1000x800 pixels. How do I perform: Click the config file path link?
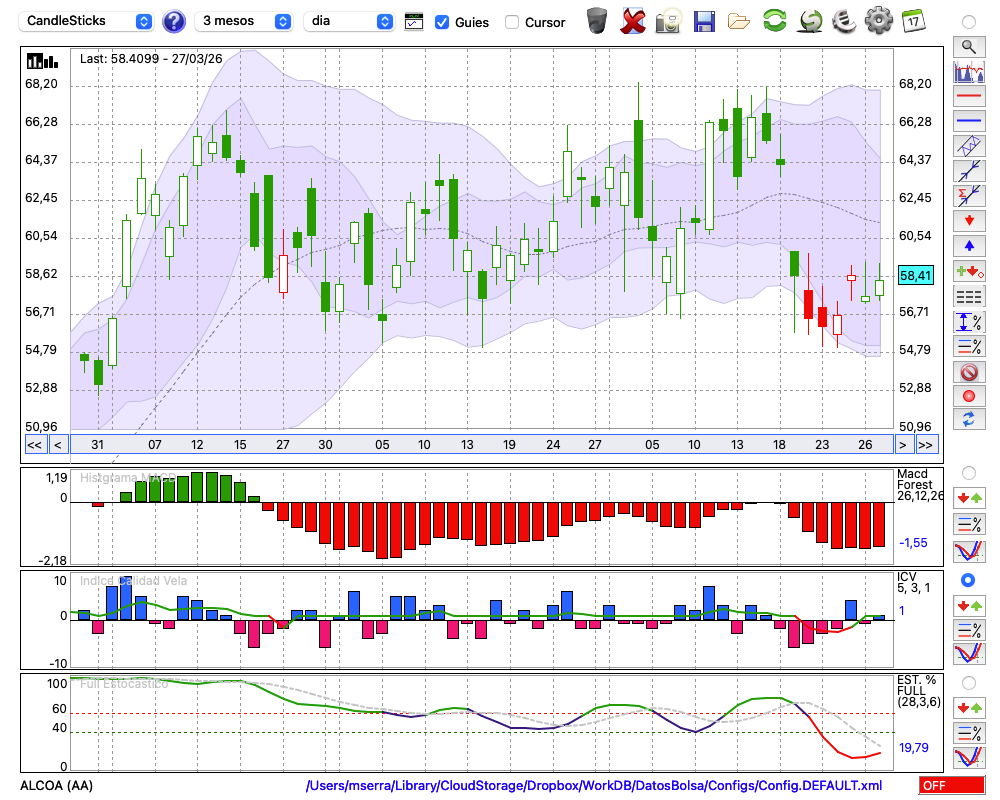tap(594, 786)
